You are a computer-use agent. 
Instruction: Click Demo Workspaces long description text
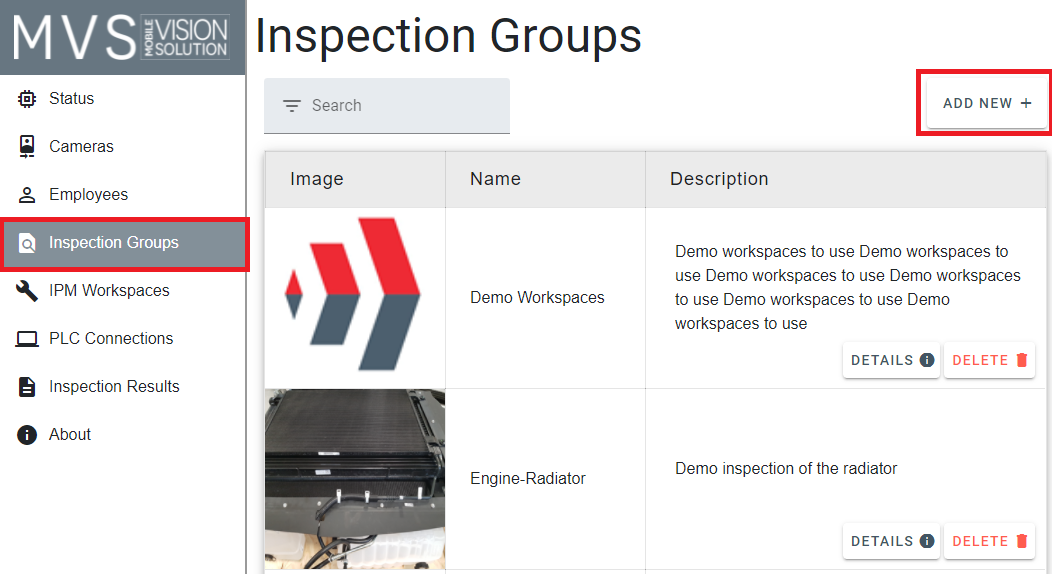point(847,288)
